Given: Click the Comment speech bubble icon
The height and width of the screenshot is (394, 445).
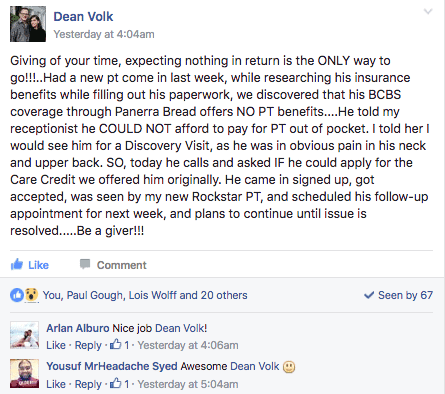Looking at the screenshot, I should pos(85,264).
